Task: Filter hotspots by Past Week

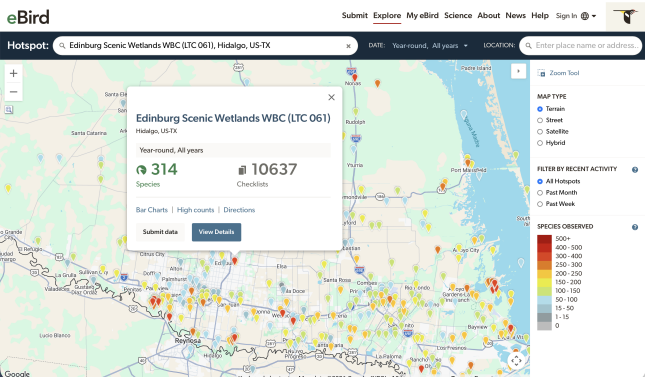Action: tap(540, 204)
